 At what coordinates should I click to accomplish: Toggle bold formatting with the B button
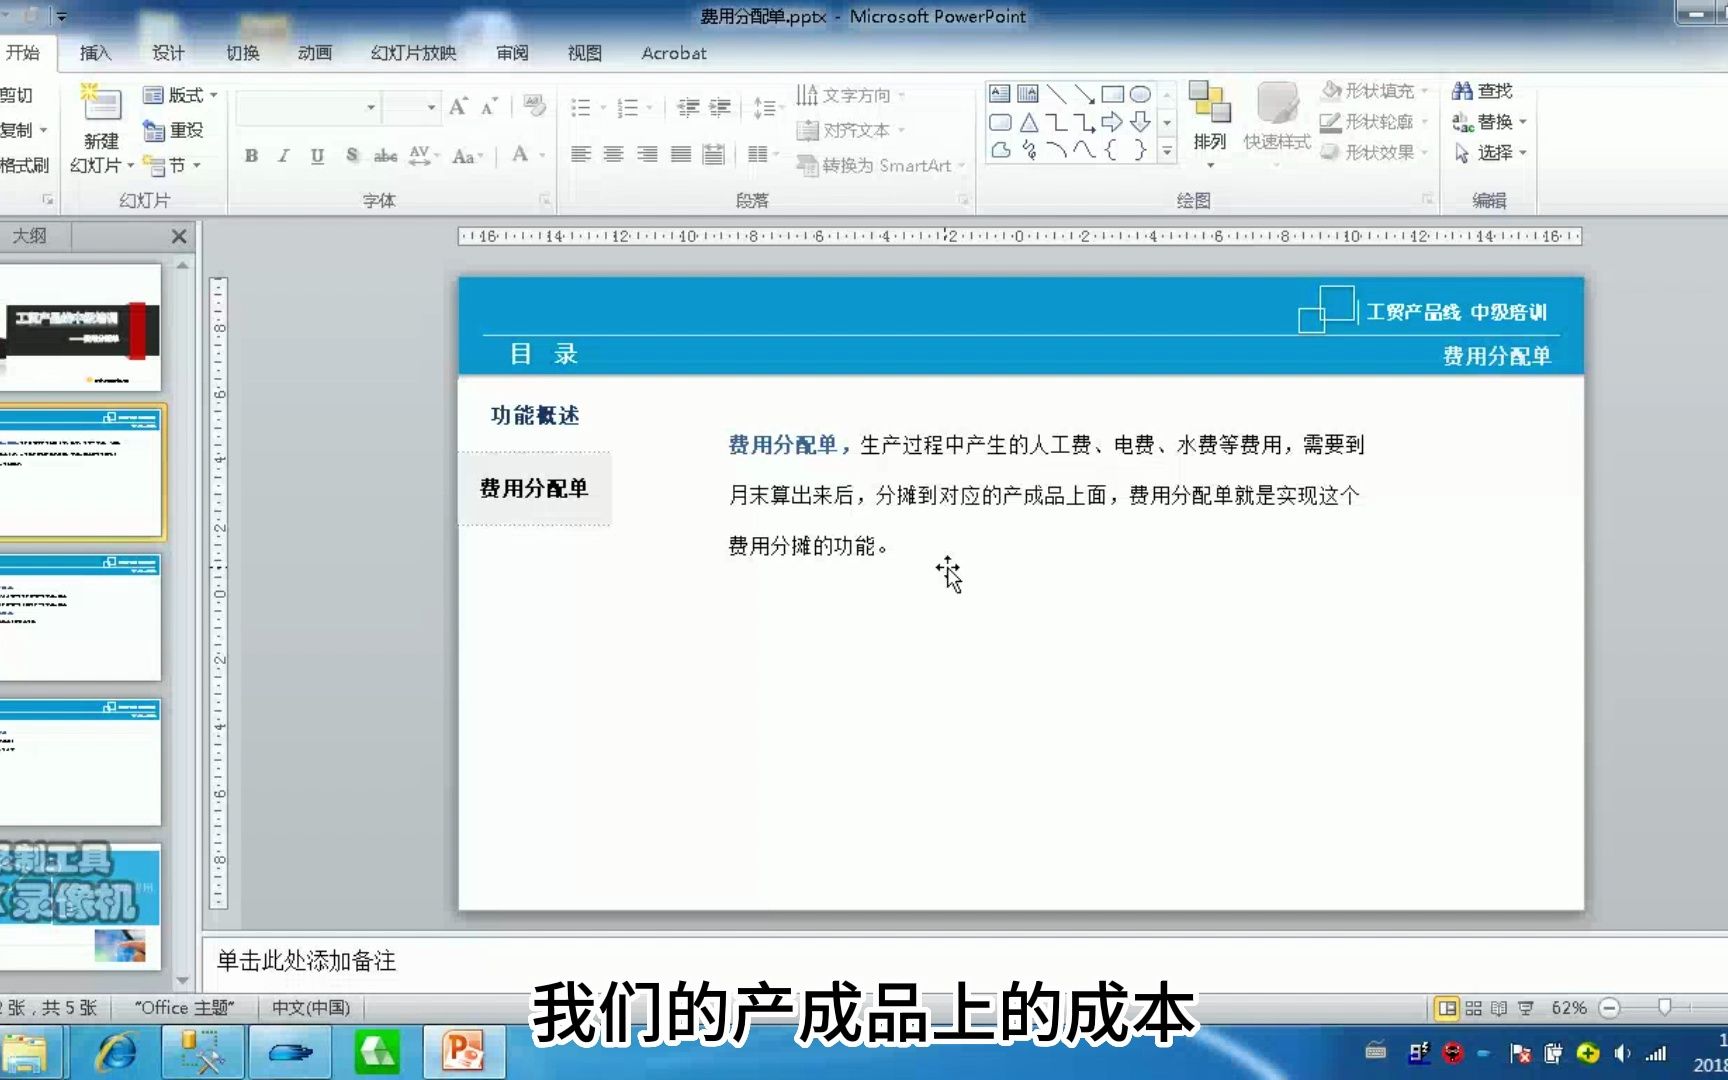pyautogui.click(x=250, y=156)
